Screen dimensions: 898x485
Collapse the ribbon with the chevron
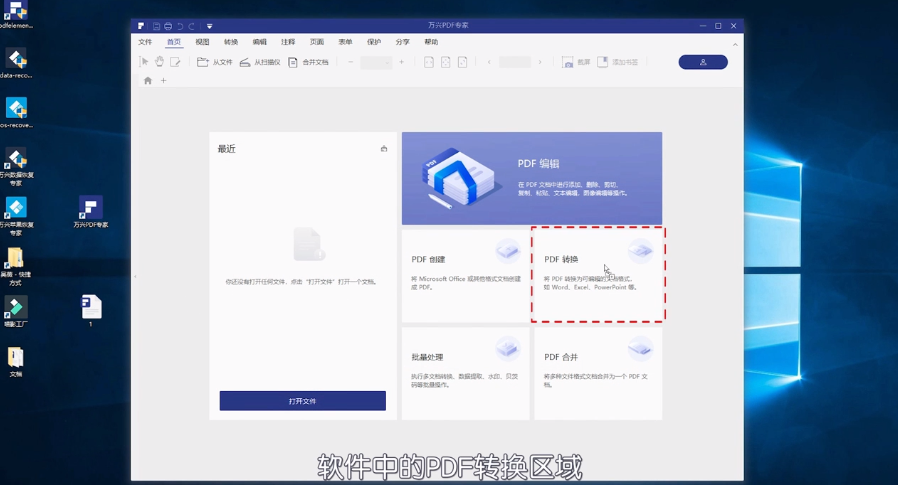point(735,44)
